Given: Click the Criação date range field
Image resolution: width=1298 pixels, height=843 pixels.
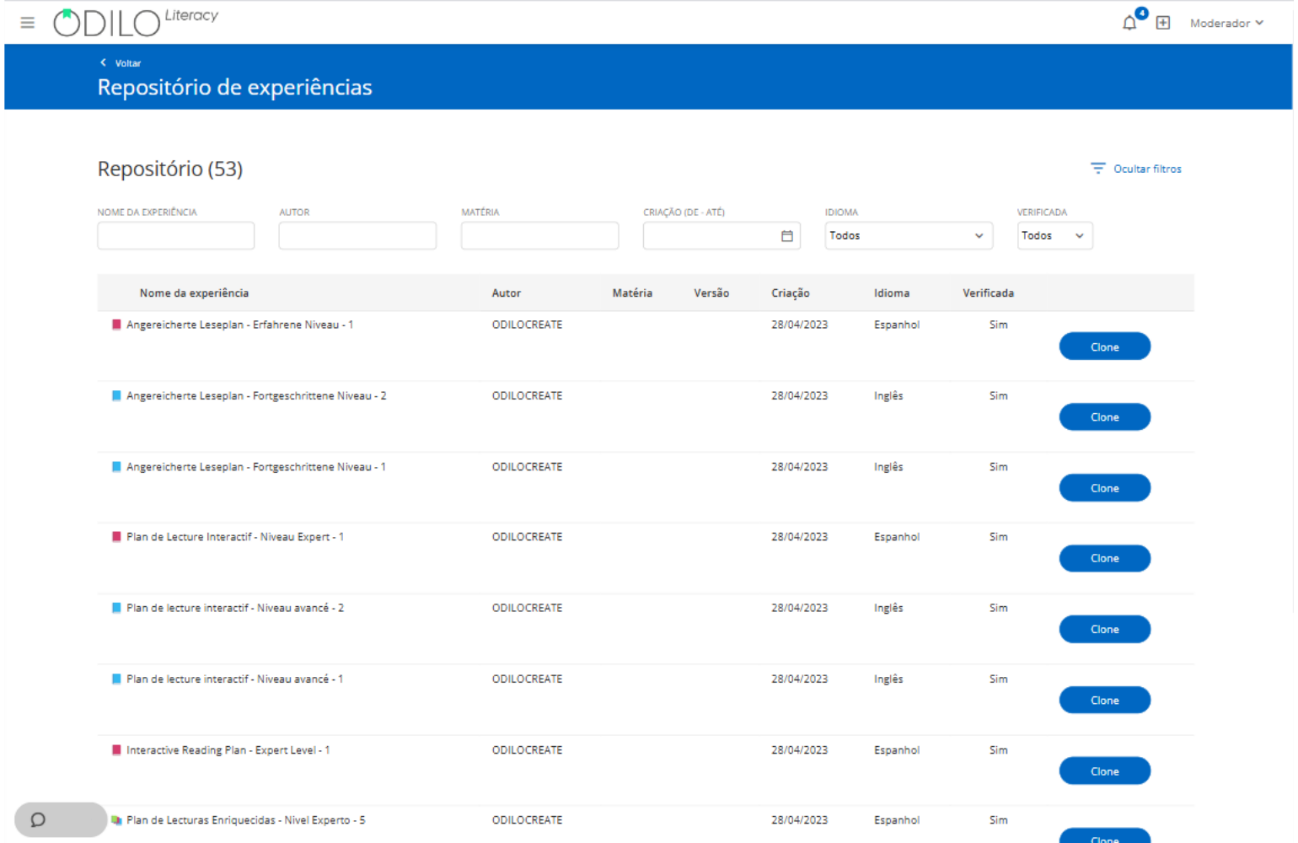Looking at the screenshot, I should pyautogui.click(x=722, y=236).
